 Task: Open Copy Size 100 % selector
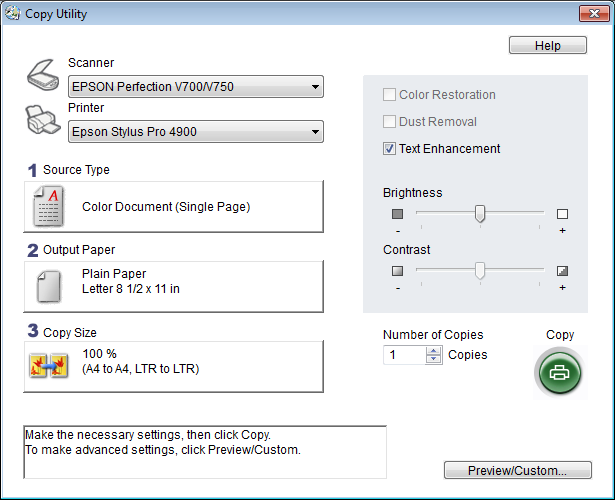pyautogui.click(x=174, y=366)
